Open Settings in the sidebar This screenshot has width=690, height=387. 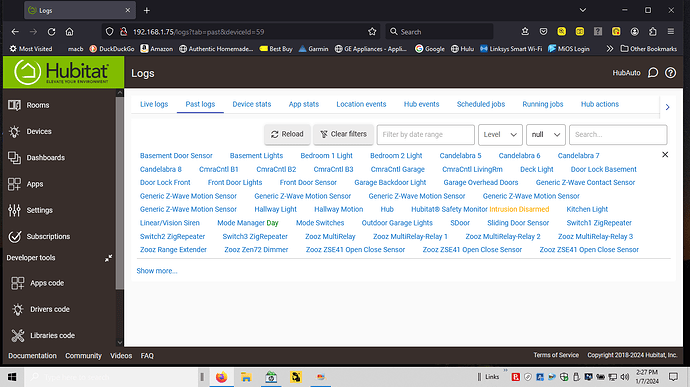(30, 210)
